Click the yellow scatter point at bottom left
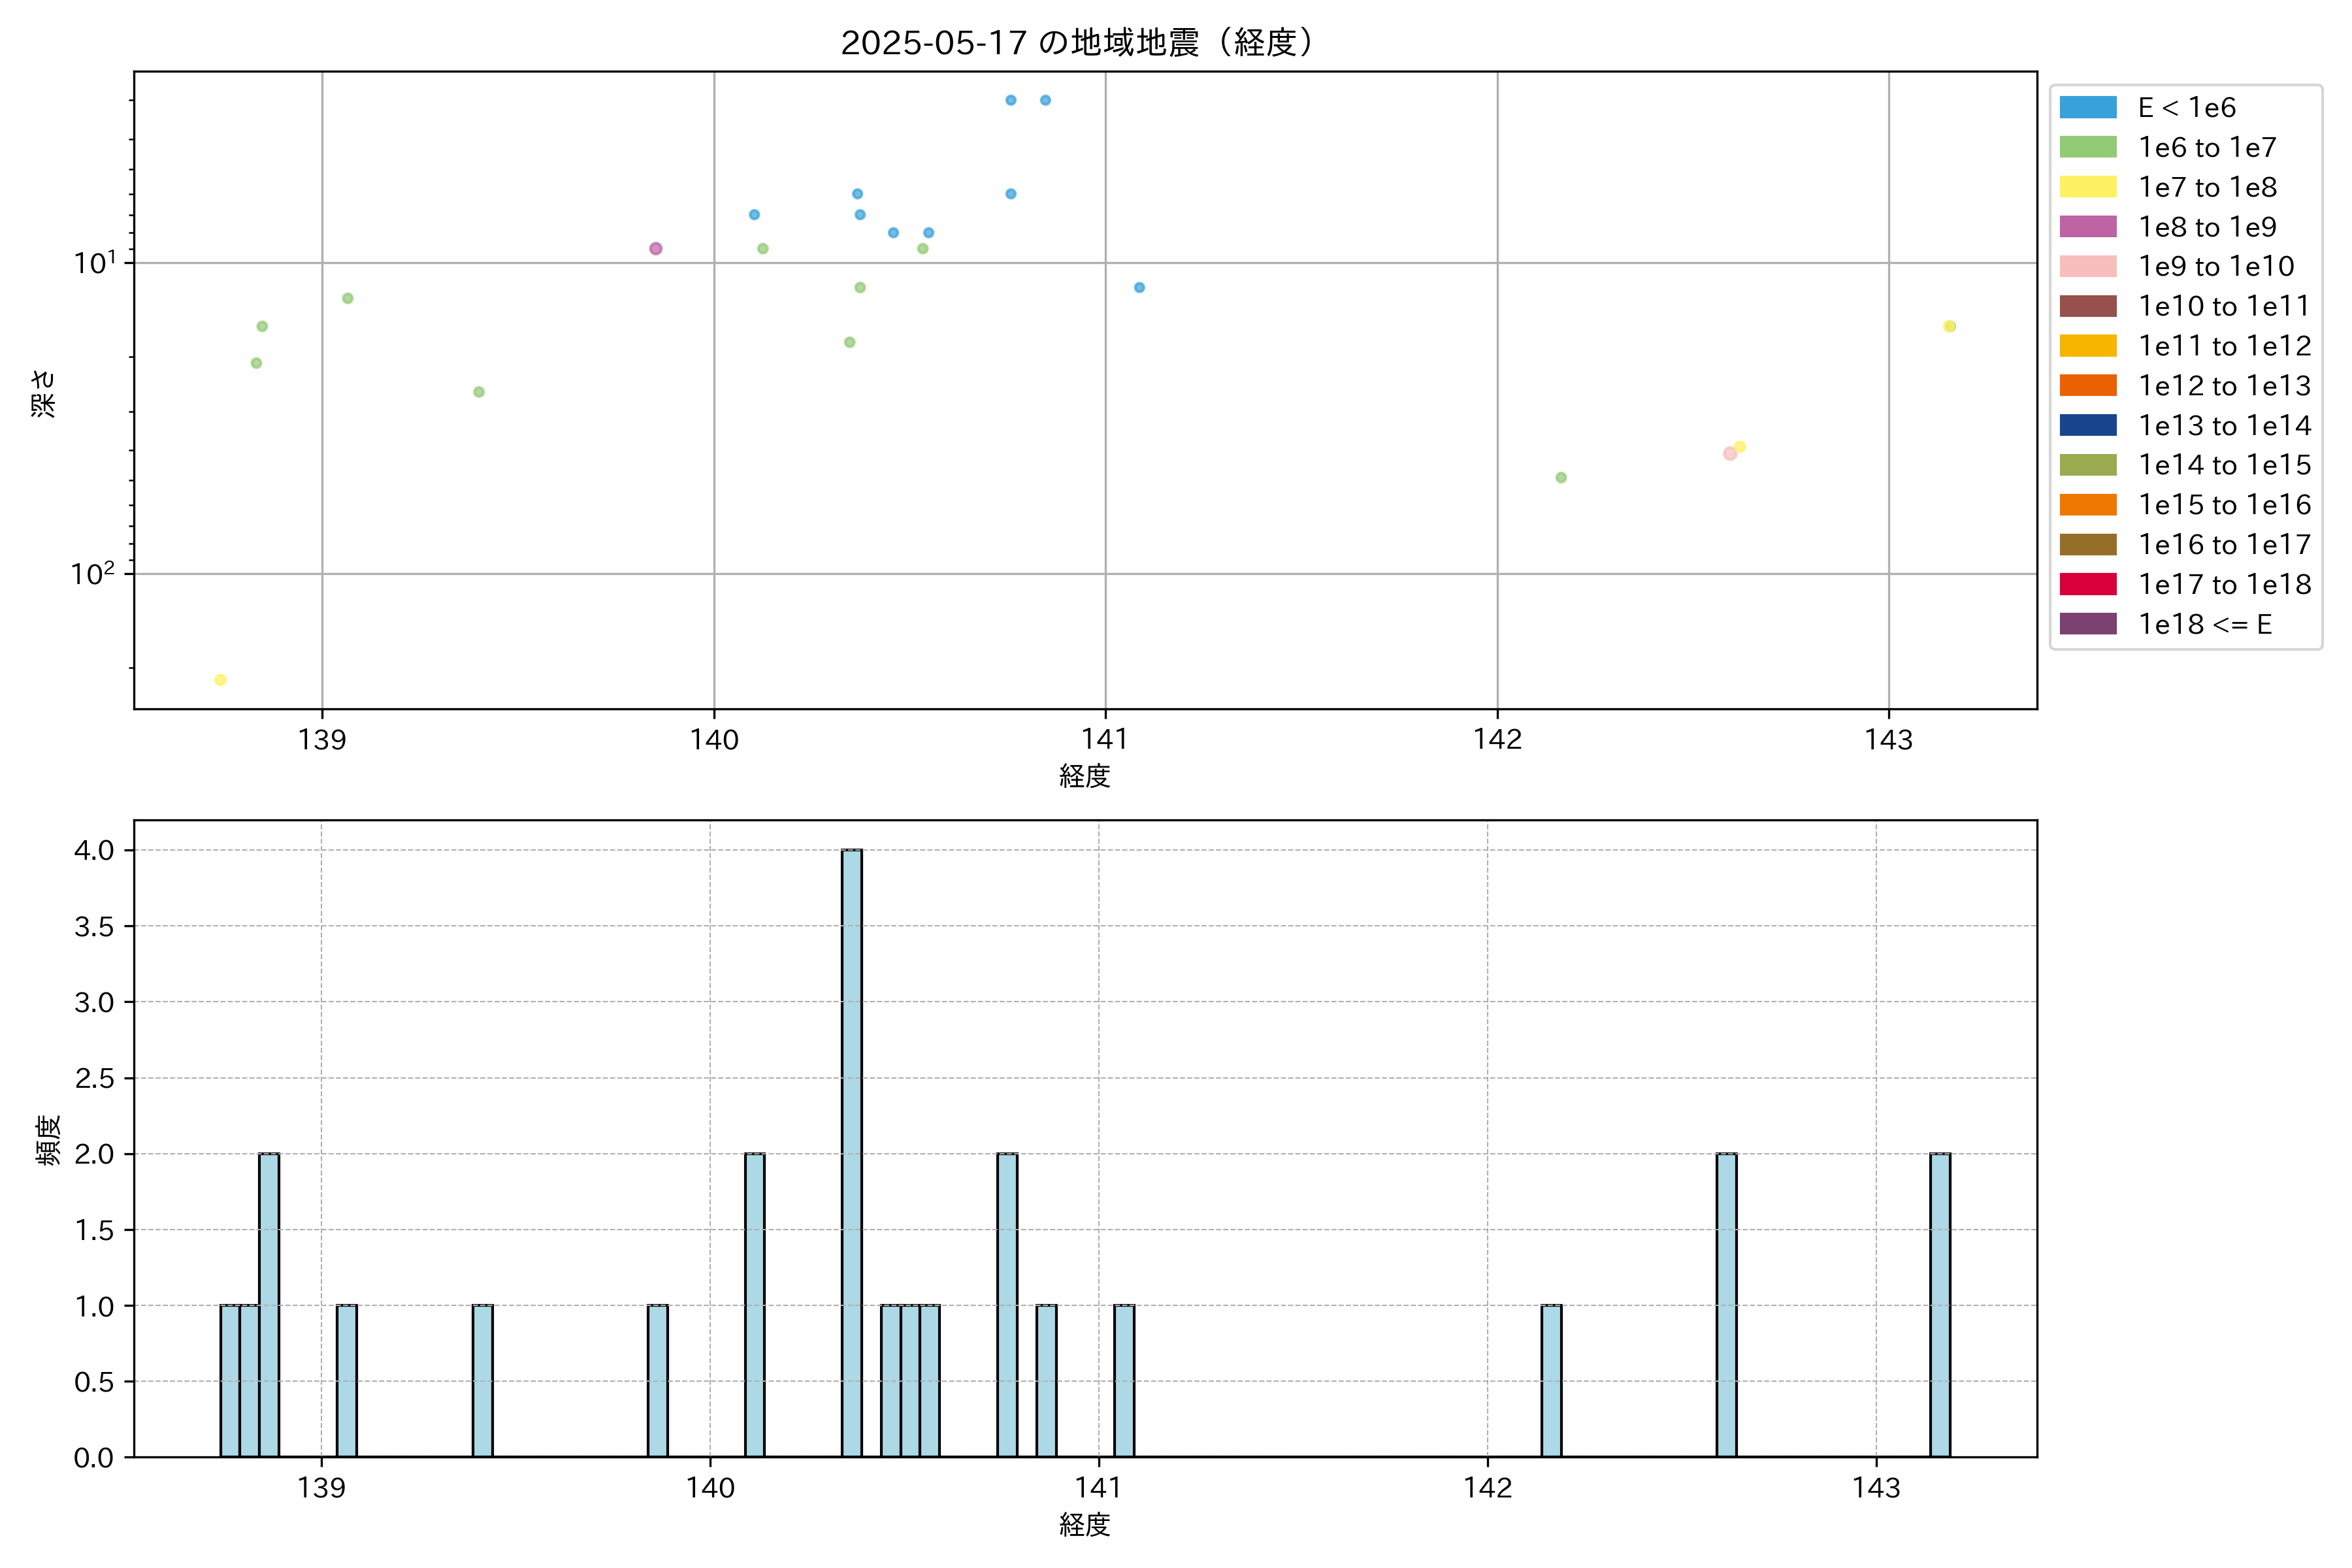2352x1568 pixels. click(x=220, y=680)
